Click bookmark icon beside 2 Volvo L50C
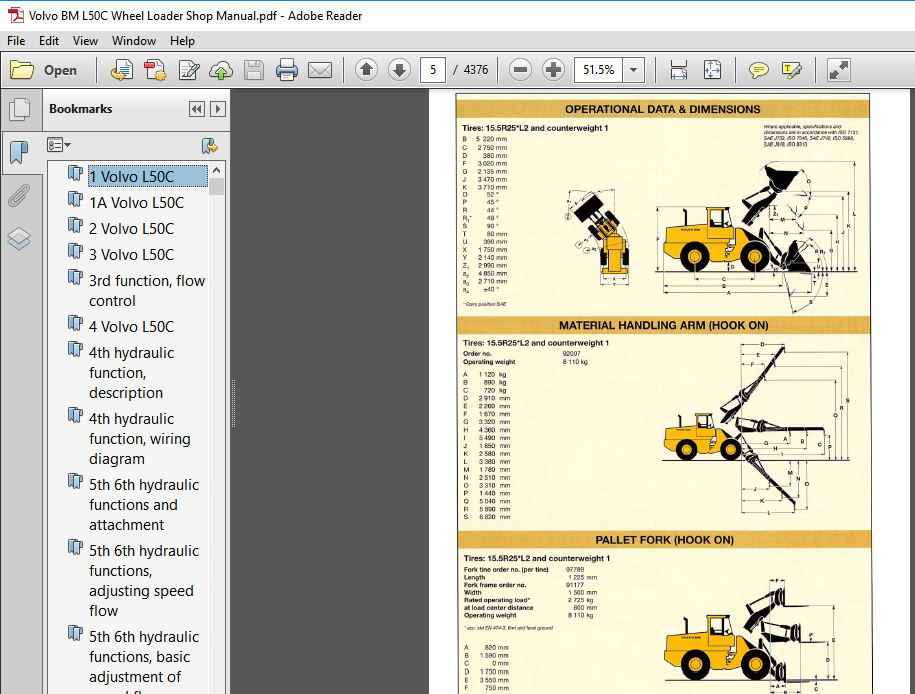This screenshot has height=694, width=915. coord(75,226)
